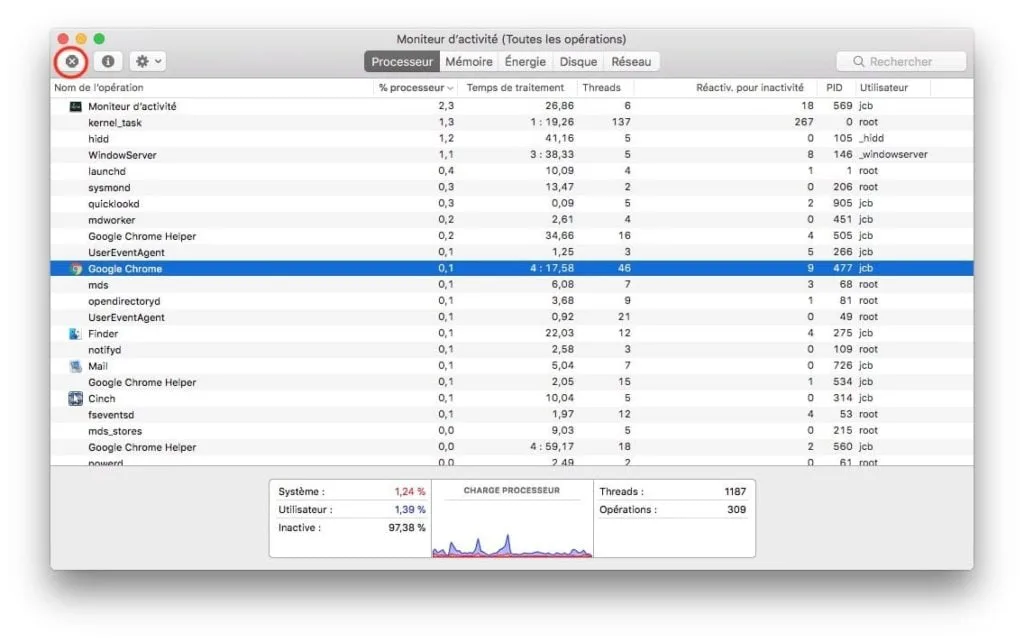This screenshot has height=642, width=1024.
Task: Switch to the Énergie tab
Action: [x=525, y=61]
